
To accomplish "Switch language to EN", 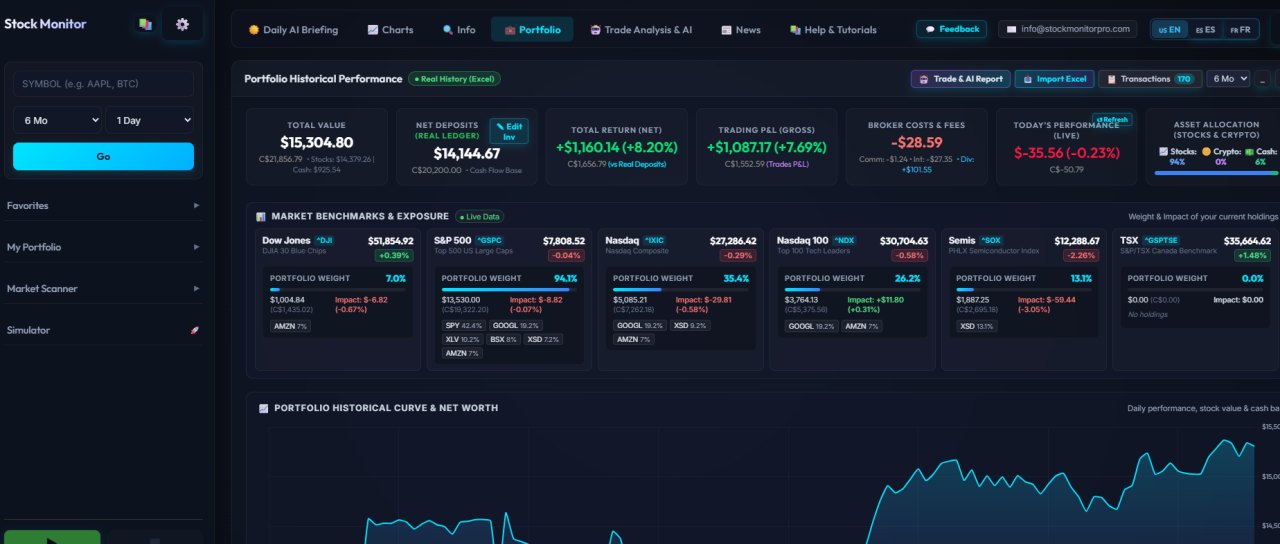I will tap(1169, 30).
